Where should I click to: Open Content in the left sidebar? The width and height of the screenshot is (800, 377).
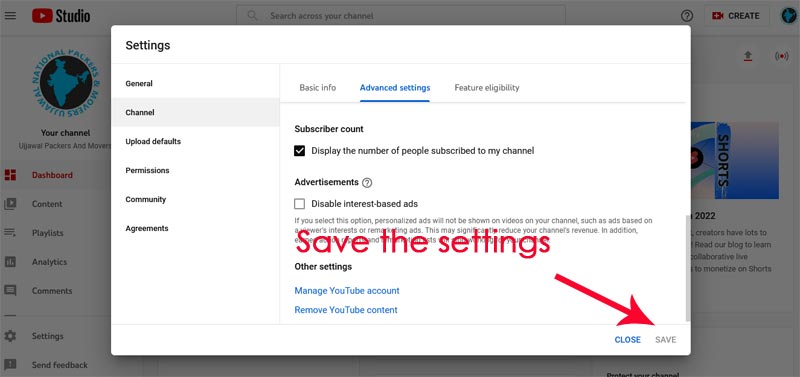point(47,204)
